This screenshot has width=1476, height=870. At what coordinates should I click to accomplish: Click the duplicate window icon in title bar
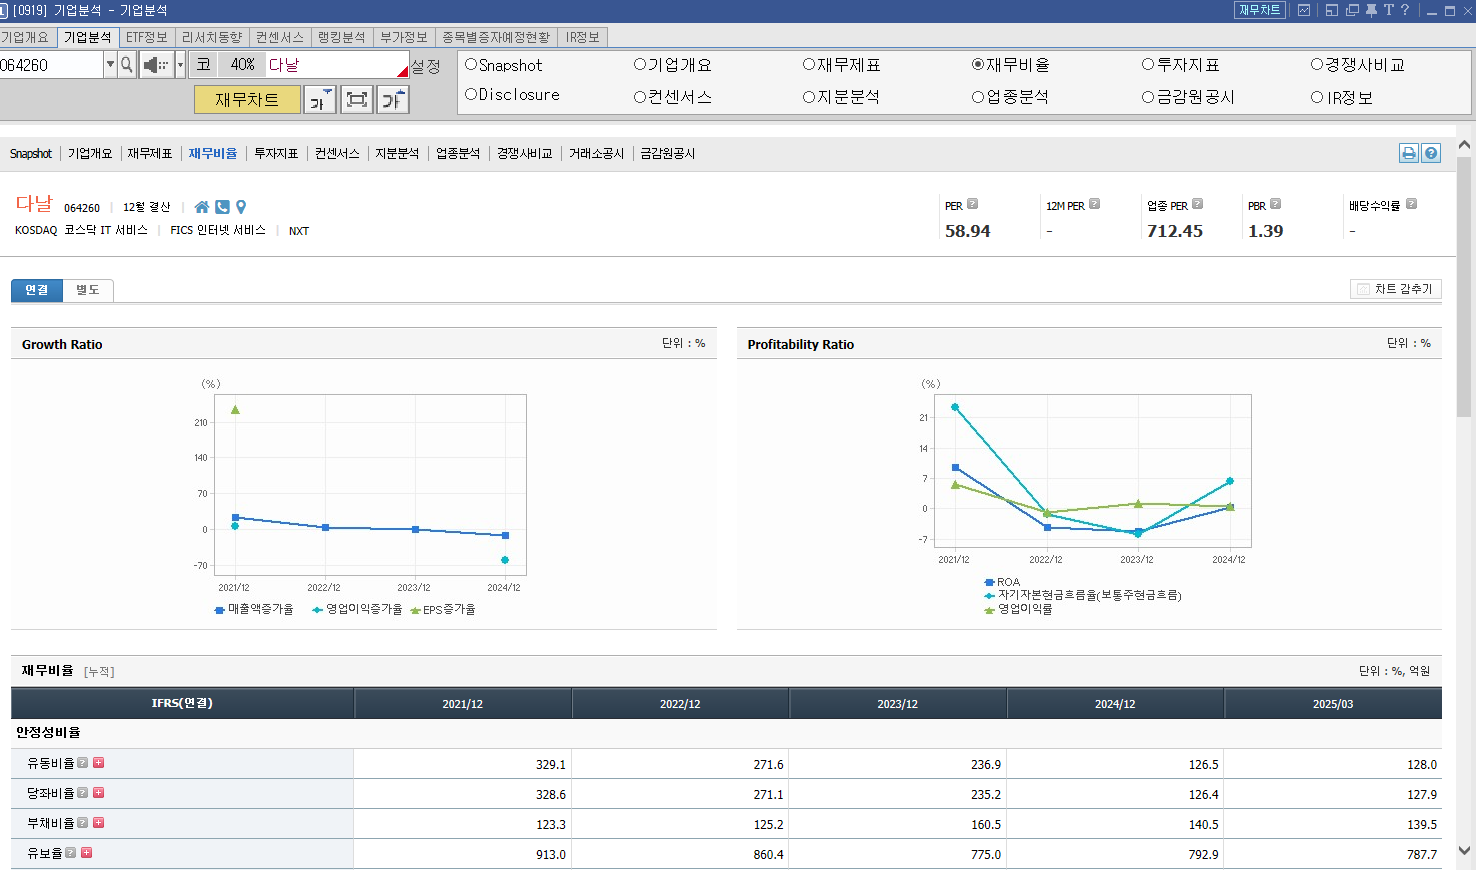1352,10
